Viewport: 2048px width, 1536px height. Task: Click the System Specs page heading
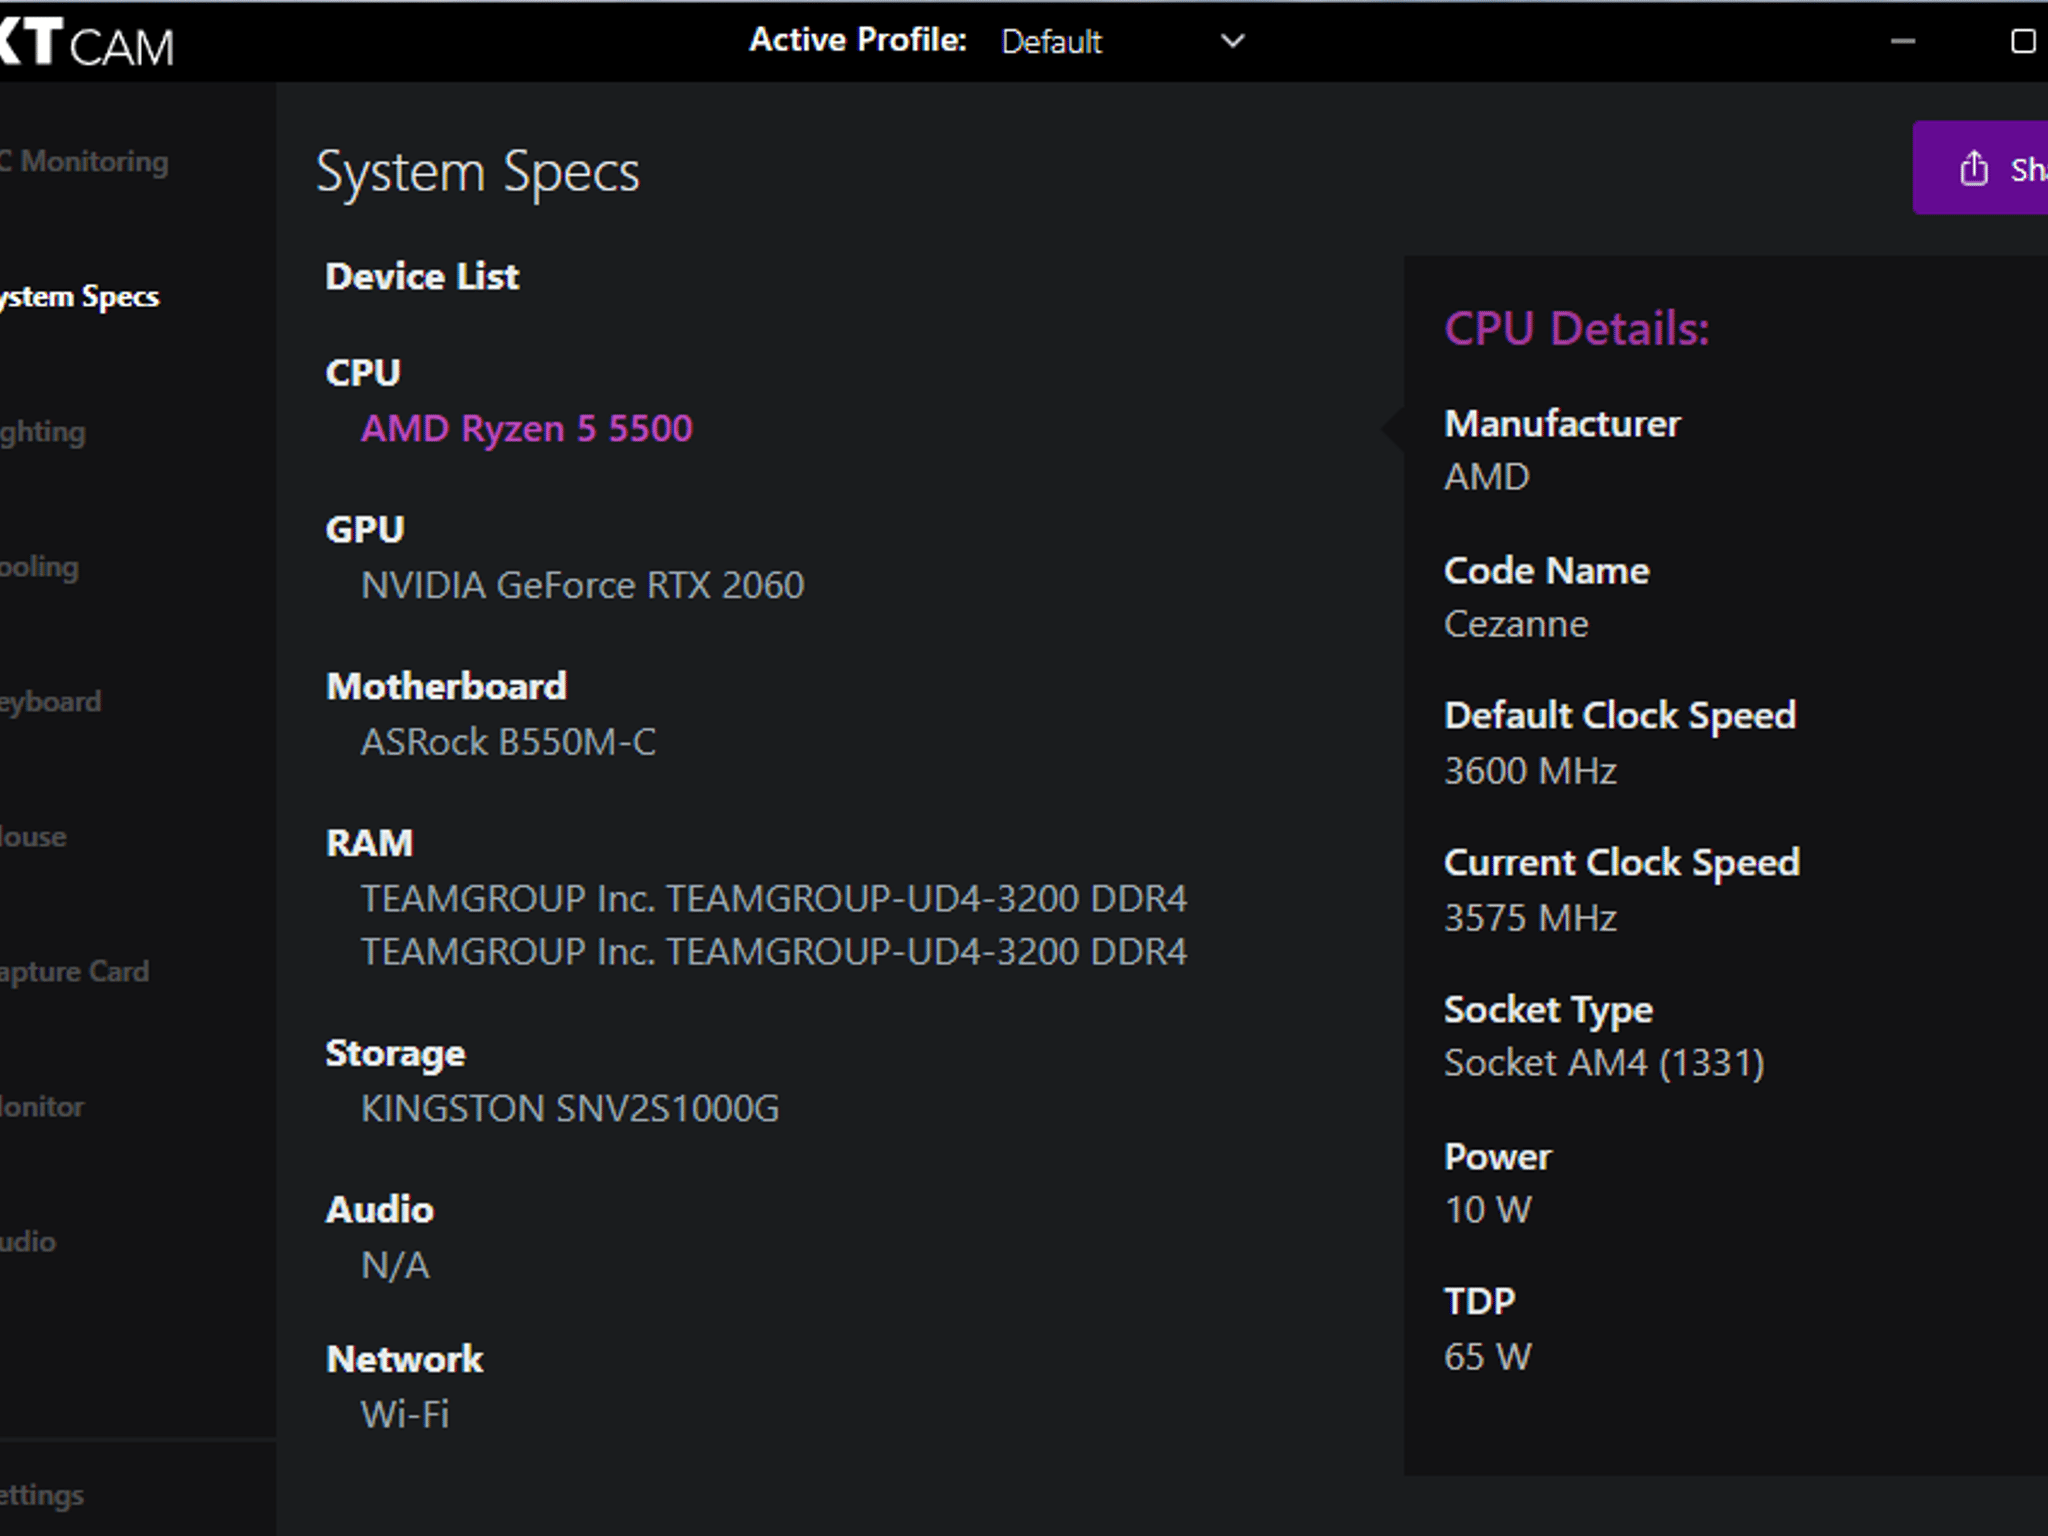coord(477,173)
